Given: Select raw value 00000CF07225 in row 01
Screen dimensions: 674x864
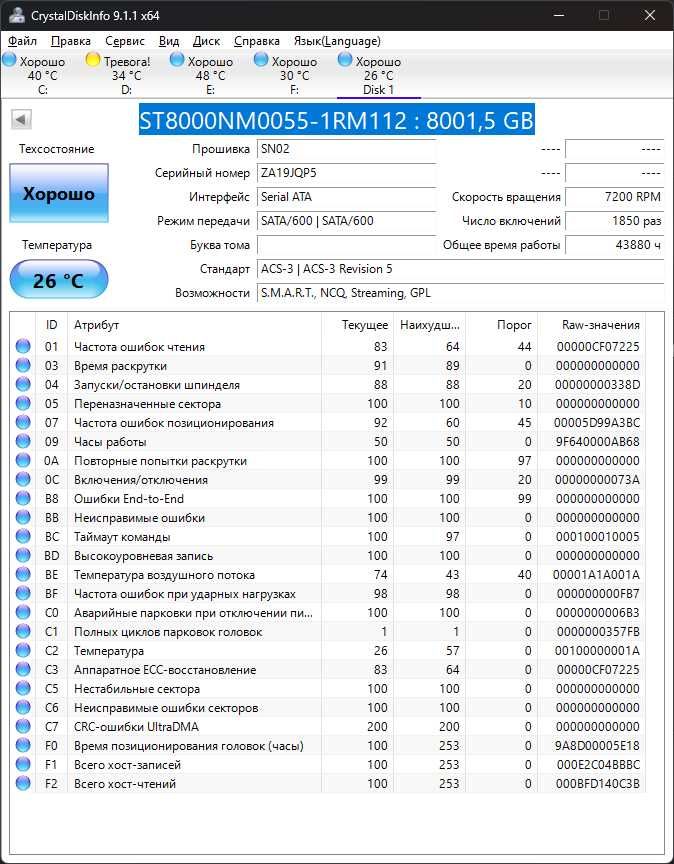Looking at the screenshot, I should 598,347.
